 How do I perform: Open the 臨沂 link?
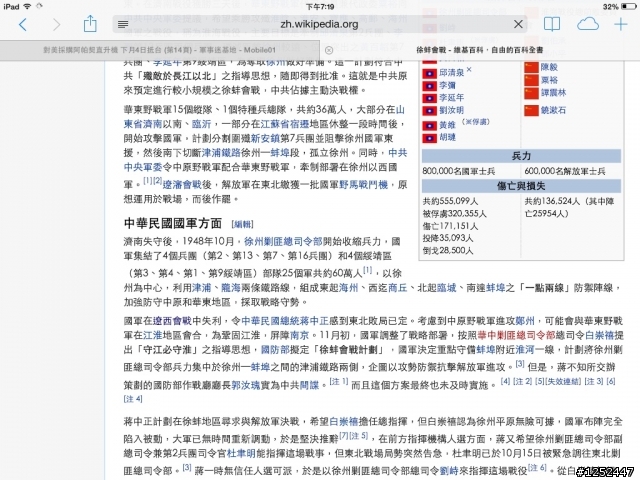(201, 124)
